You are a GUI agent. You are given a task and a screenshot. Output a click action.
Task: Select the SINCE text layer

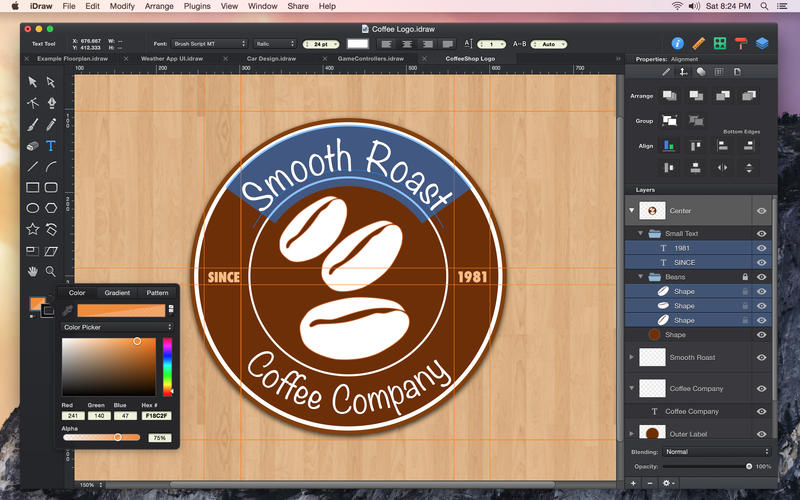point(682,262)
